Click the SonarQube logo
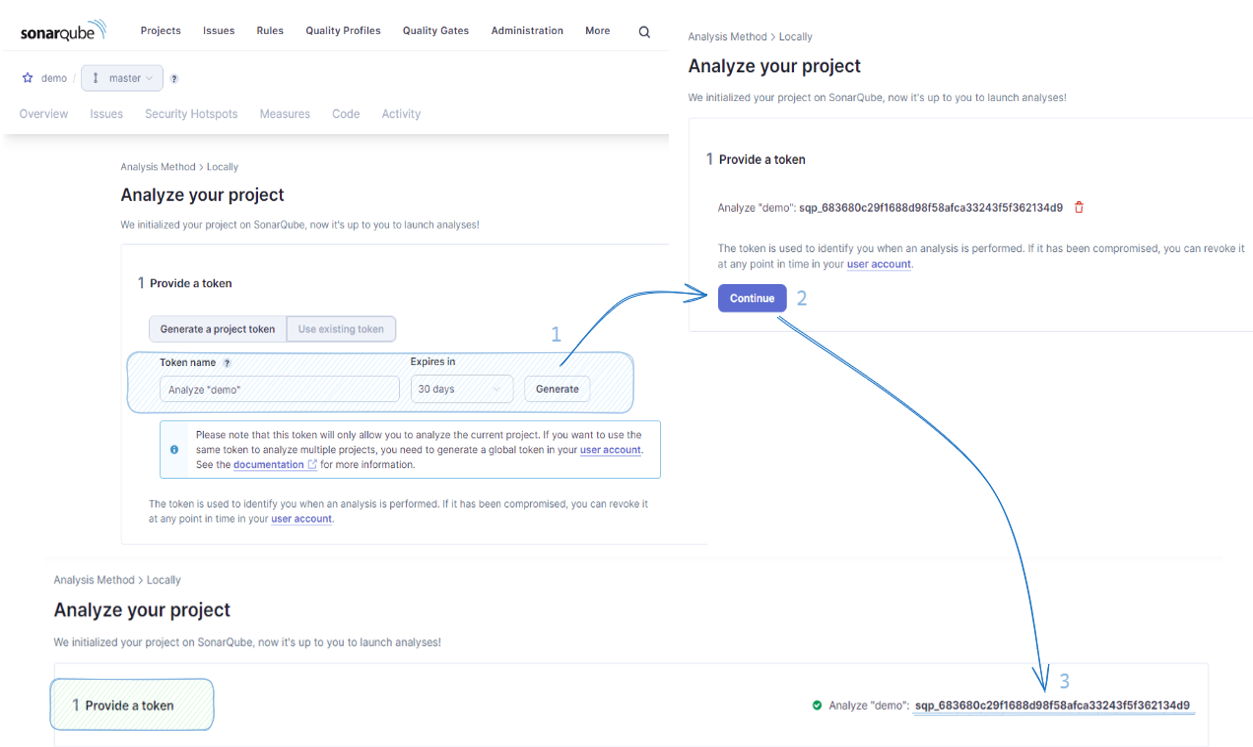1253x747 pixels. coord(62,31)
